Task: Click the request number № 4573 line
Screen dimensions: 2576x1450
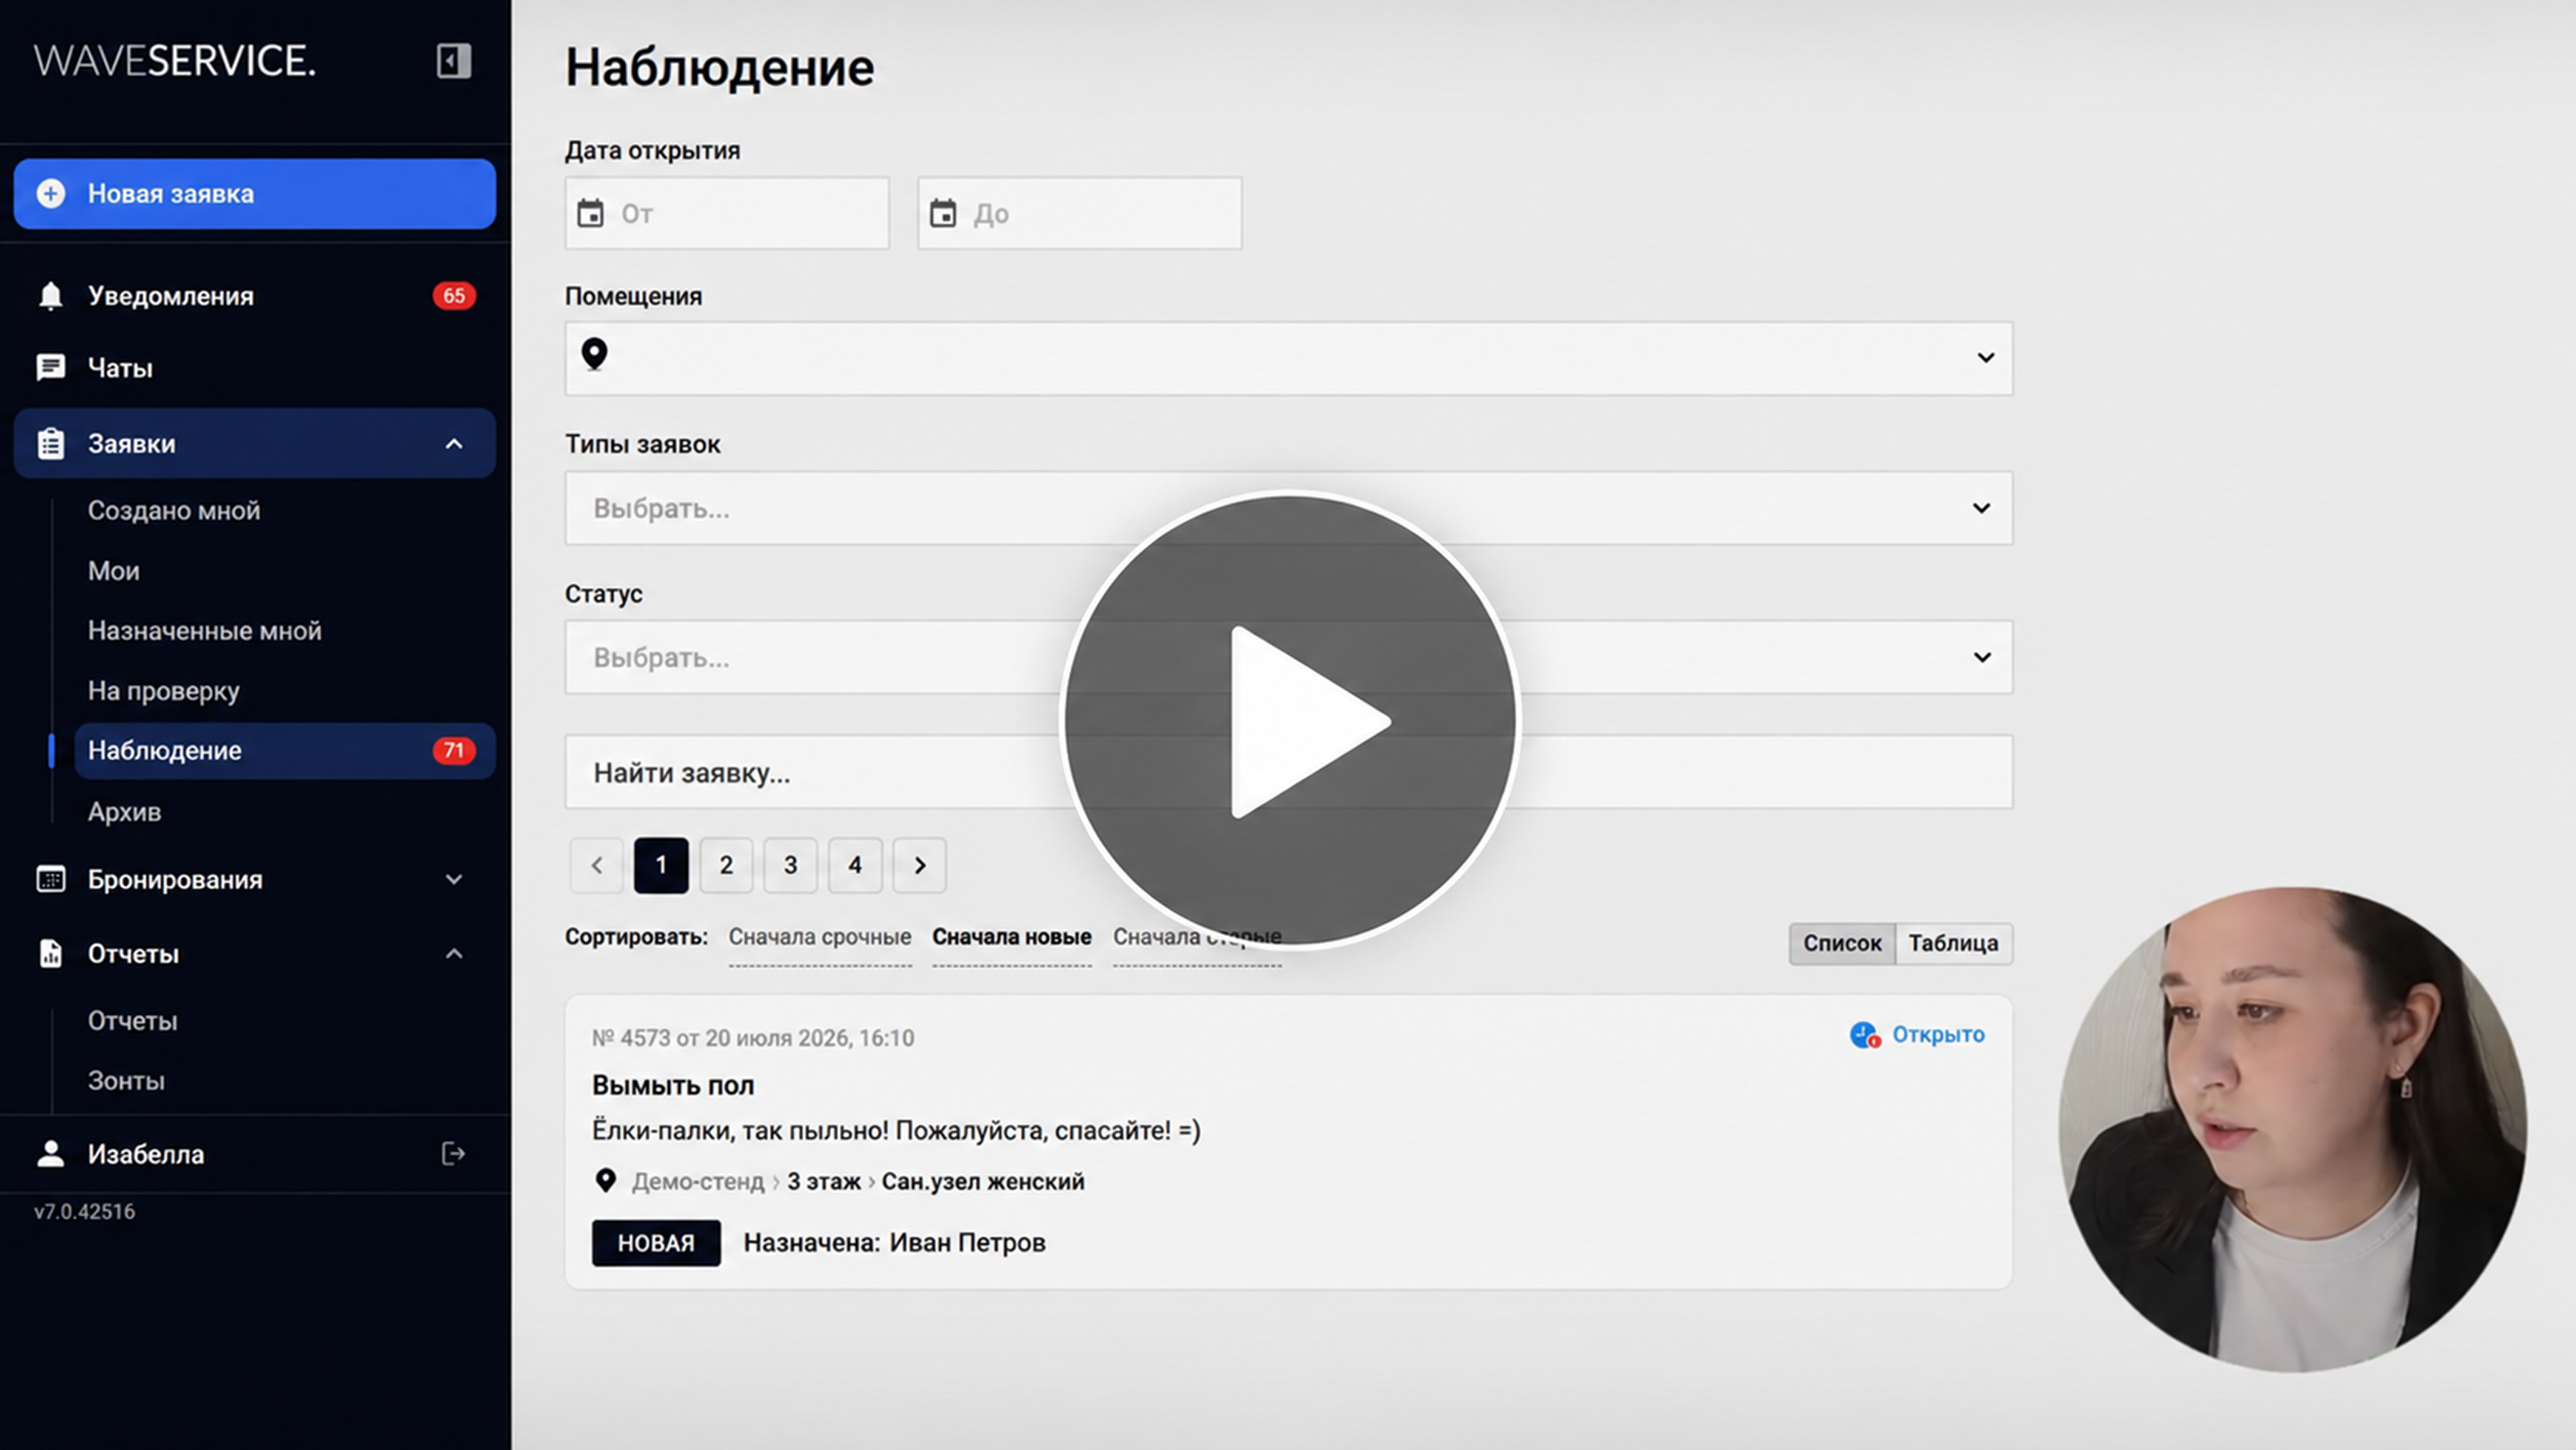Action: (753, 1038)
